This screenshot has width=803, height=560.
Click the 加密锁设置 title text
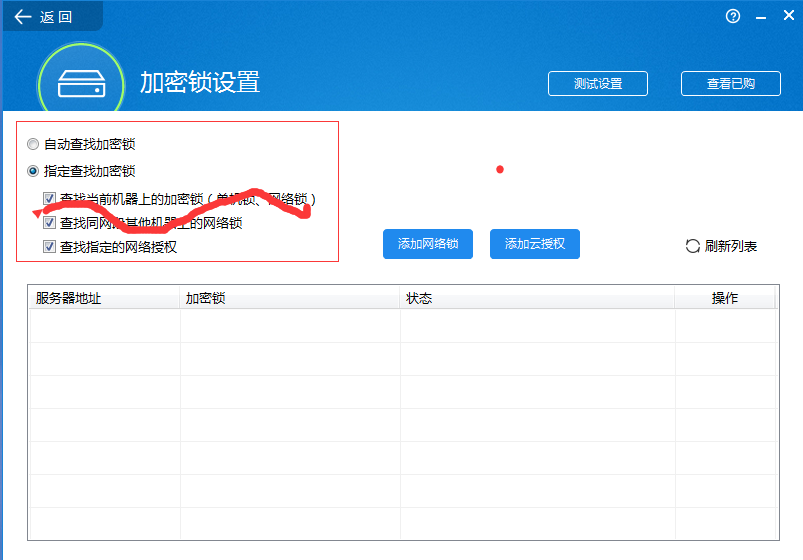coord(200,82)
